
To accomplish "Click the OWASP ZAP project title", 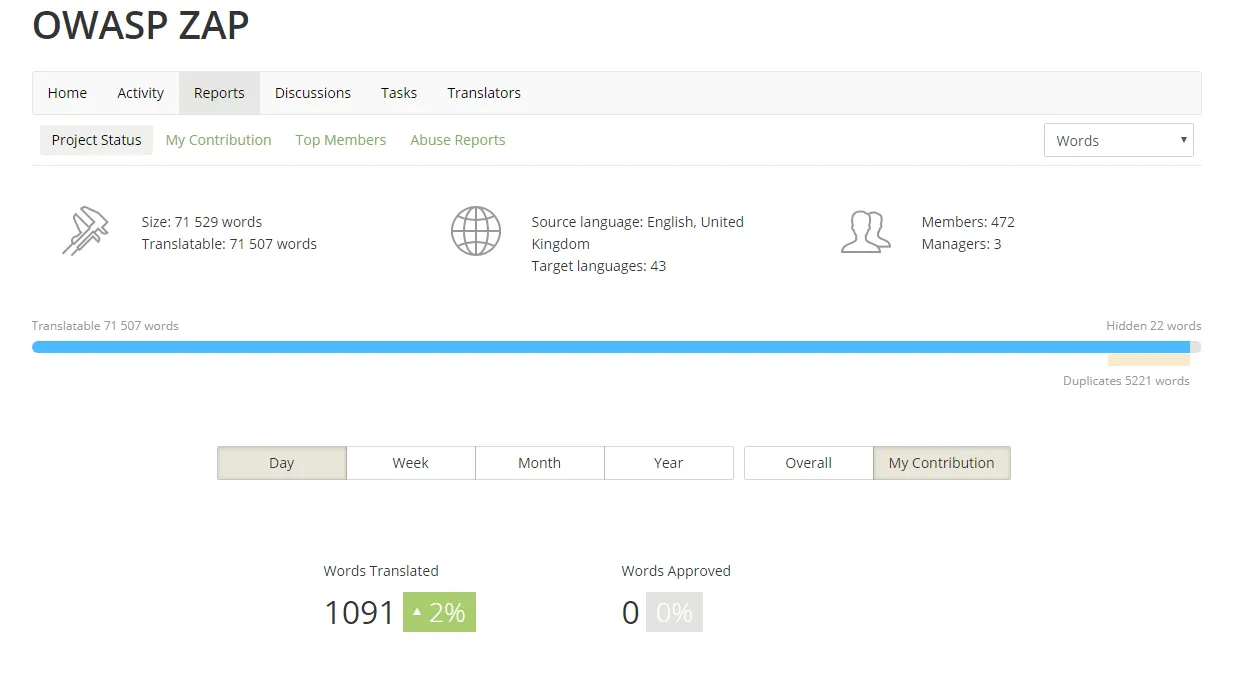I will (x=141, y=25).
